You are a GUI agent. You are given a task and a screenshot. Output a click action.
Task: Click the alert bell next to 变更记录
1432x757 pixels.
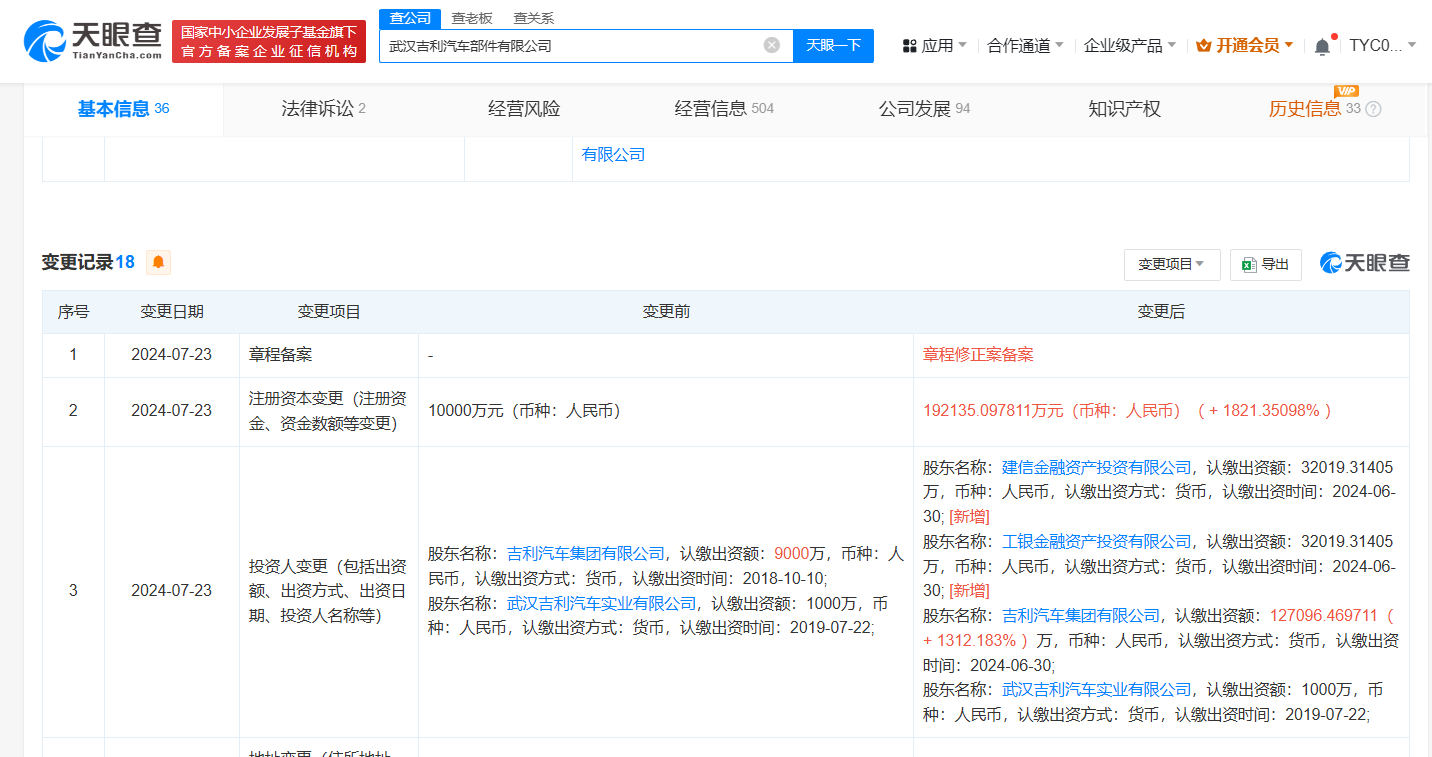[x=158, y=262]
